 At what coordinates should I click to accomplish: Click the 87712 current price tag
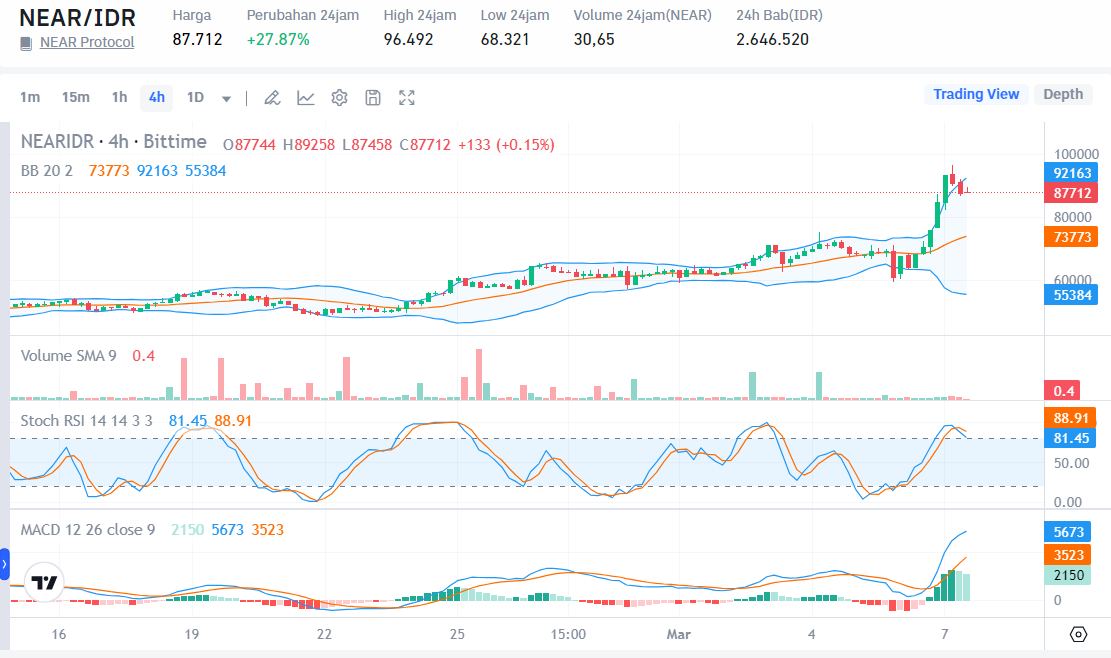click(x=1071, y=193)
